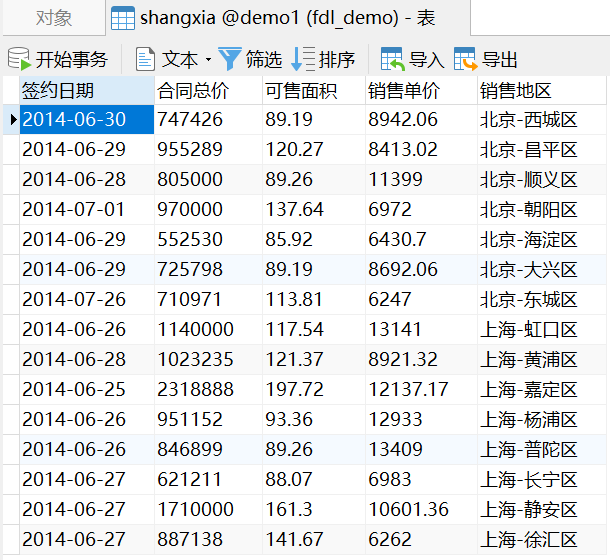Click the cell 2318888
The height and width of the screenshot is (560, 610).
point(209,389)
